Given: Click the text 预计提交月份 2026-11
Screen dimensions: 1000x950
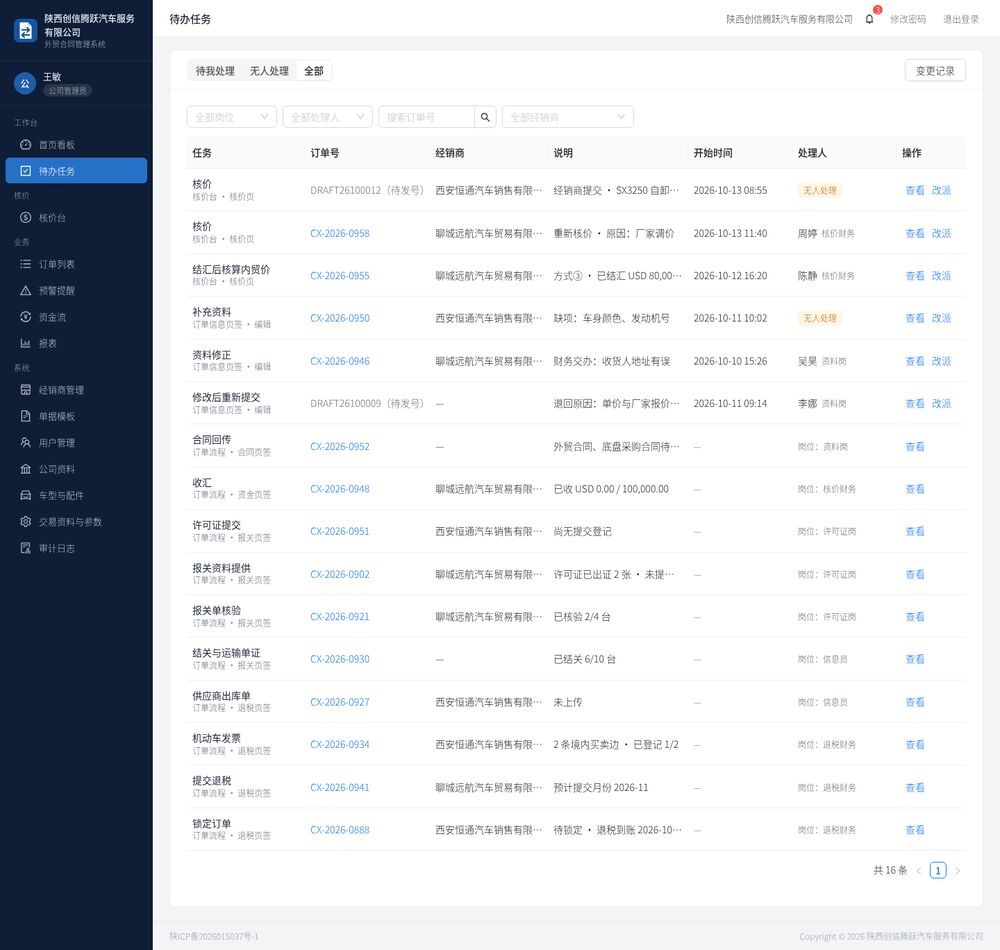Looking at the screenshot, I should [x=600, y=787].
